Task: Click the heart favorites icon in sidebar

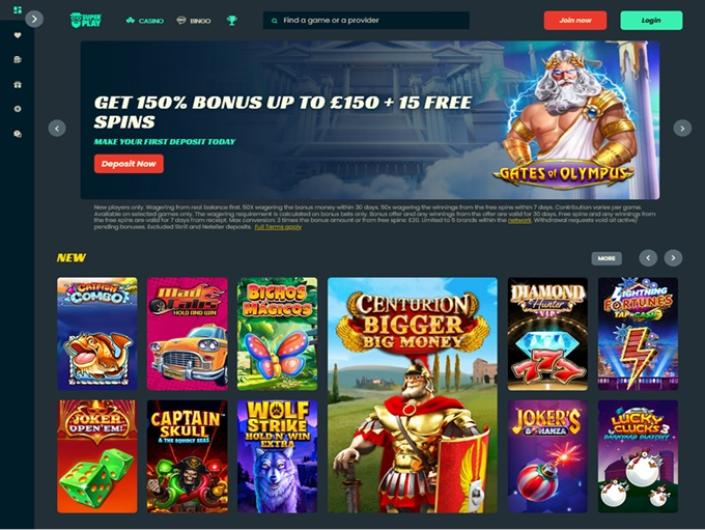Action: (x=18, y=35)
